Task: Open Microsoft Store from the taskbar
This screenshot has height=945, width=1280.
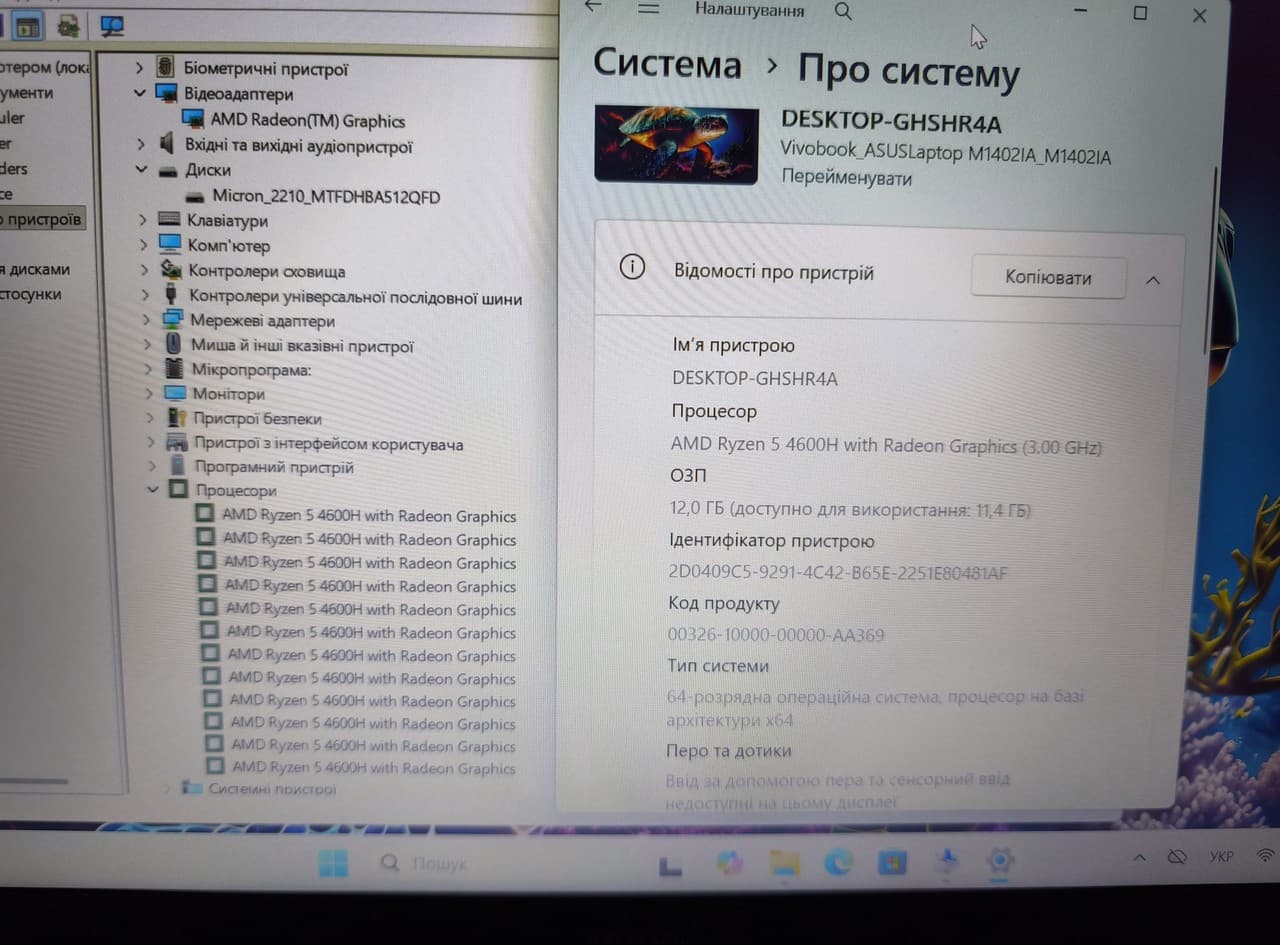Action: (x=892, y=861)
